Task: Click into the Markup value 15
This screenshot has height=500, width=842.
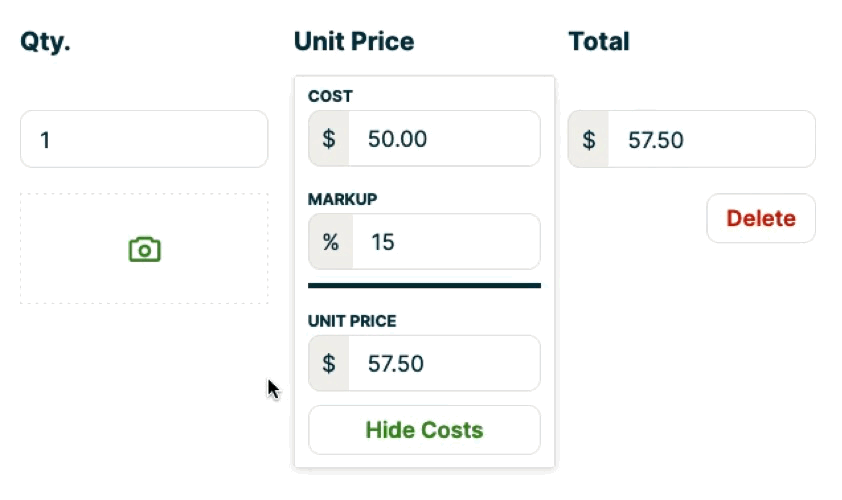Action: pos(443,242)
